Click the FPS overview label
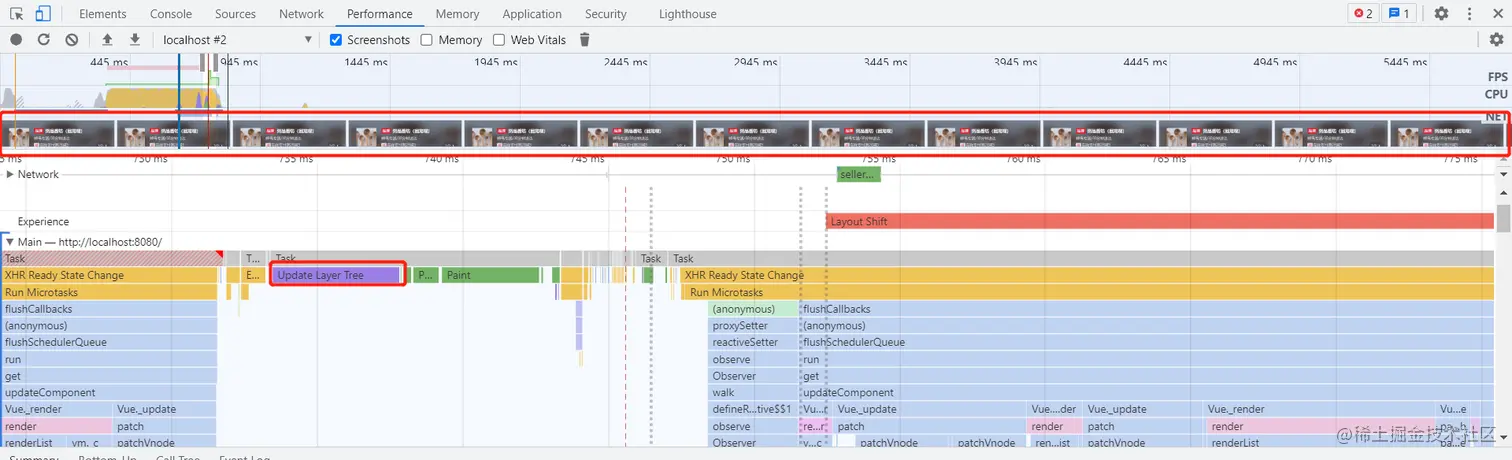This screenshot has height=460, width=1512. pyautogui.click(x=1497, y=77)
